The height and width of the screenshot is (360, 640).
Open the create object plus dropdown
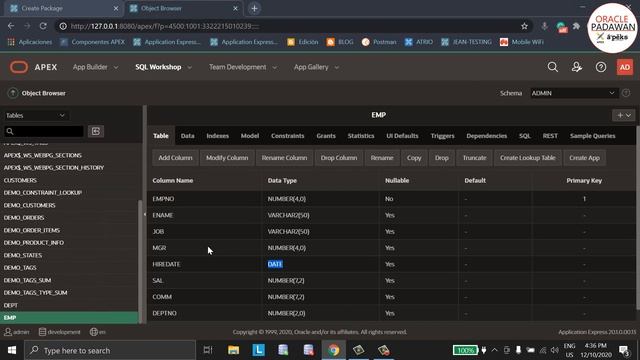(624, 115)
